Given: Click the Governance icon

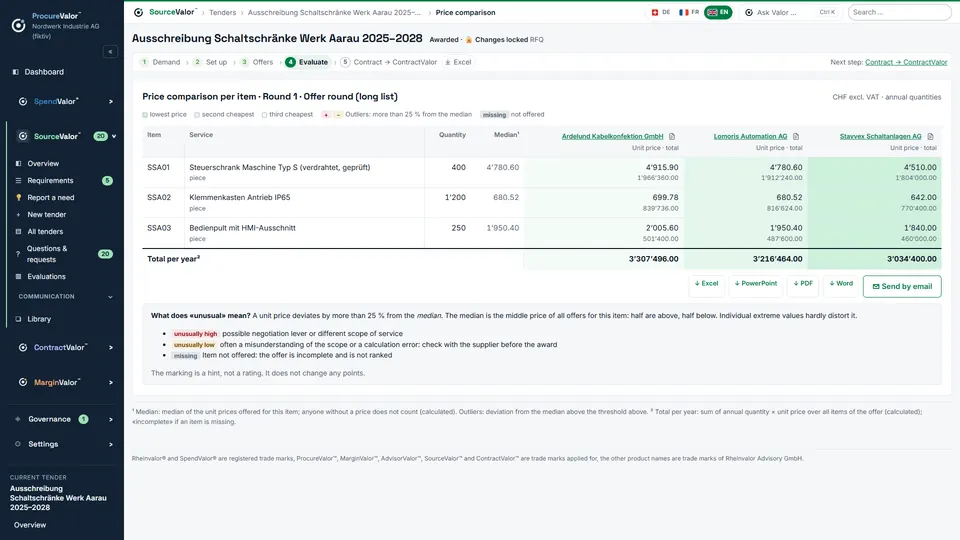Looking at the screenshot, I should pyautogui.click(x=18, y=419).
